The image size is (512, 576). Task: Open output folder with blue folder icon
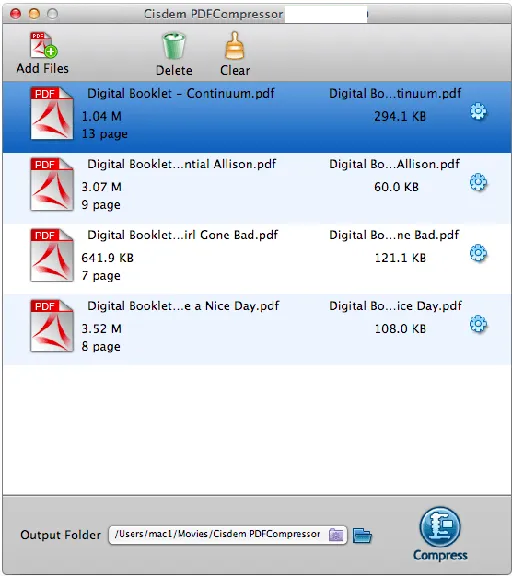[x=362, y=535]
